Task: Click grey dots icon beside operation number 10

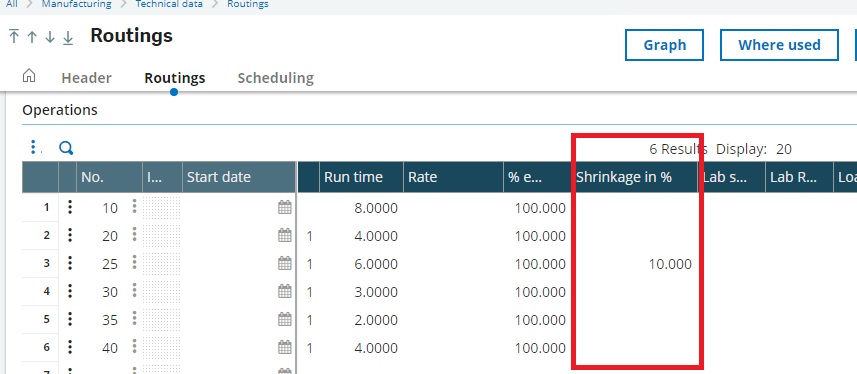Action: [x=134, y=207]
